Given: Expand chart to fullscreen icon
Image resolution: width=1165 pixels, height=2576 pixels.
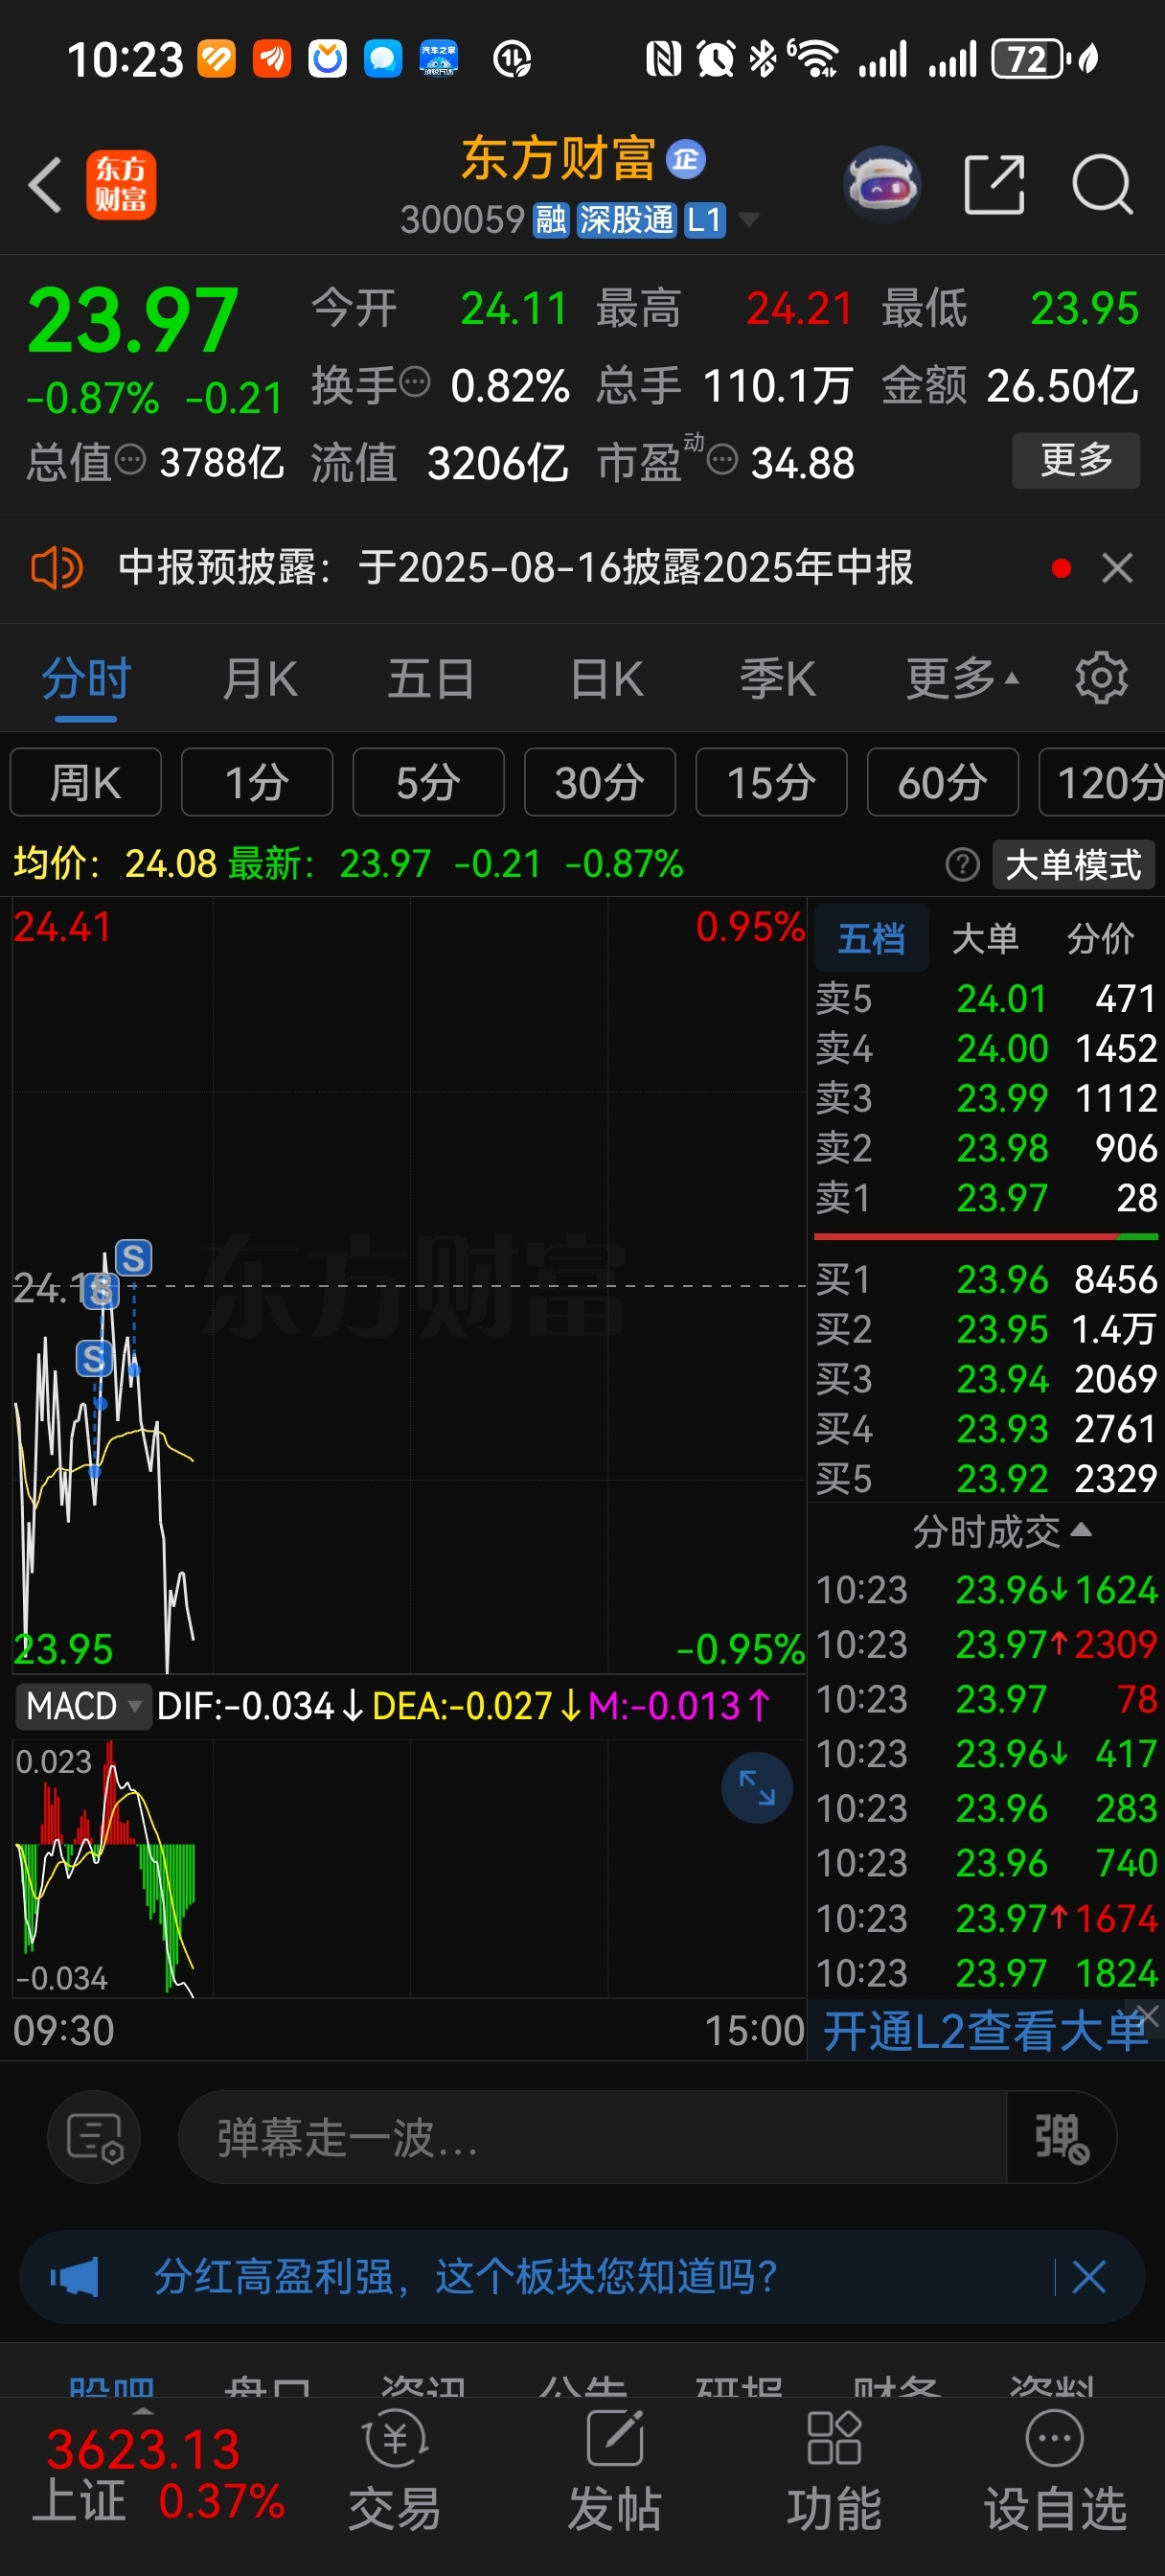Looking at the screenshot, I should tap(757, 1787).
